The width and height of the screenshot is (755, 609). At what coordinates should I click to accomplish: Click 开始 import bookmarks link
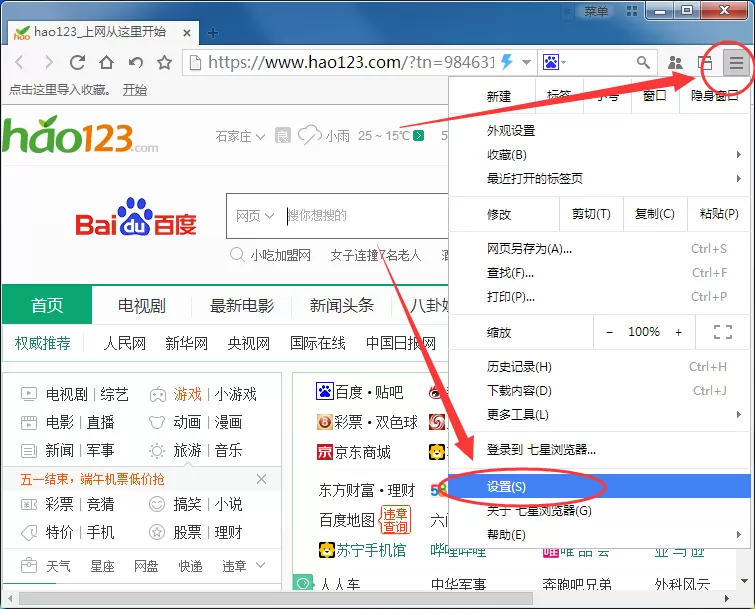pyautogui.click(x=135, y=90)
